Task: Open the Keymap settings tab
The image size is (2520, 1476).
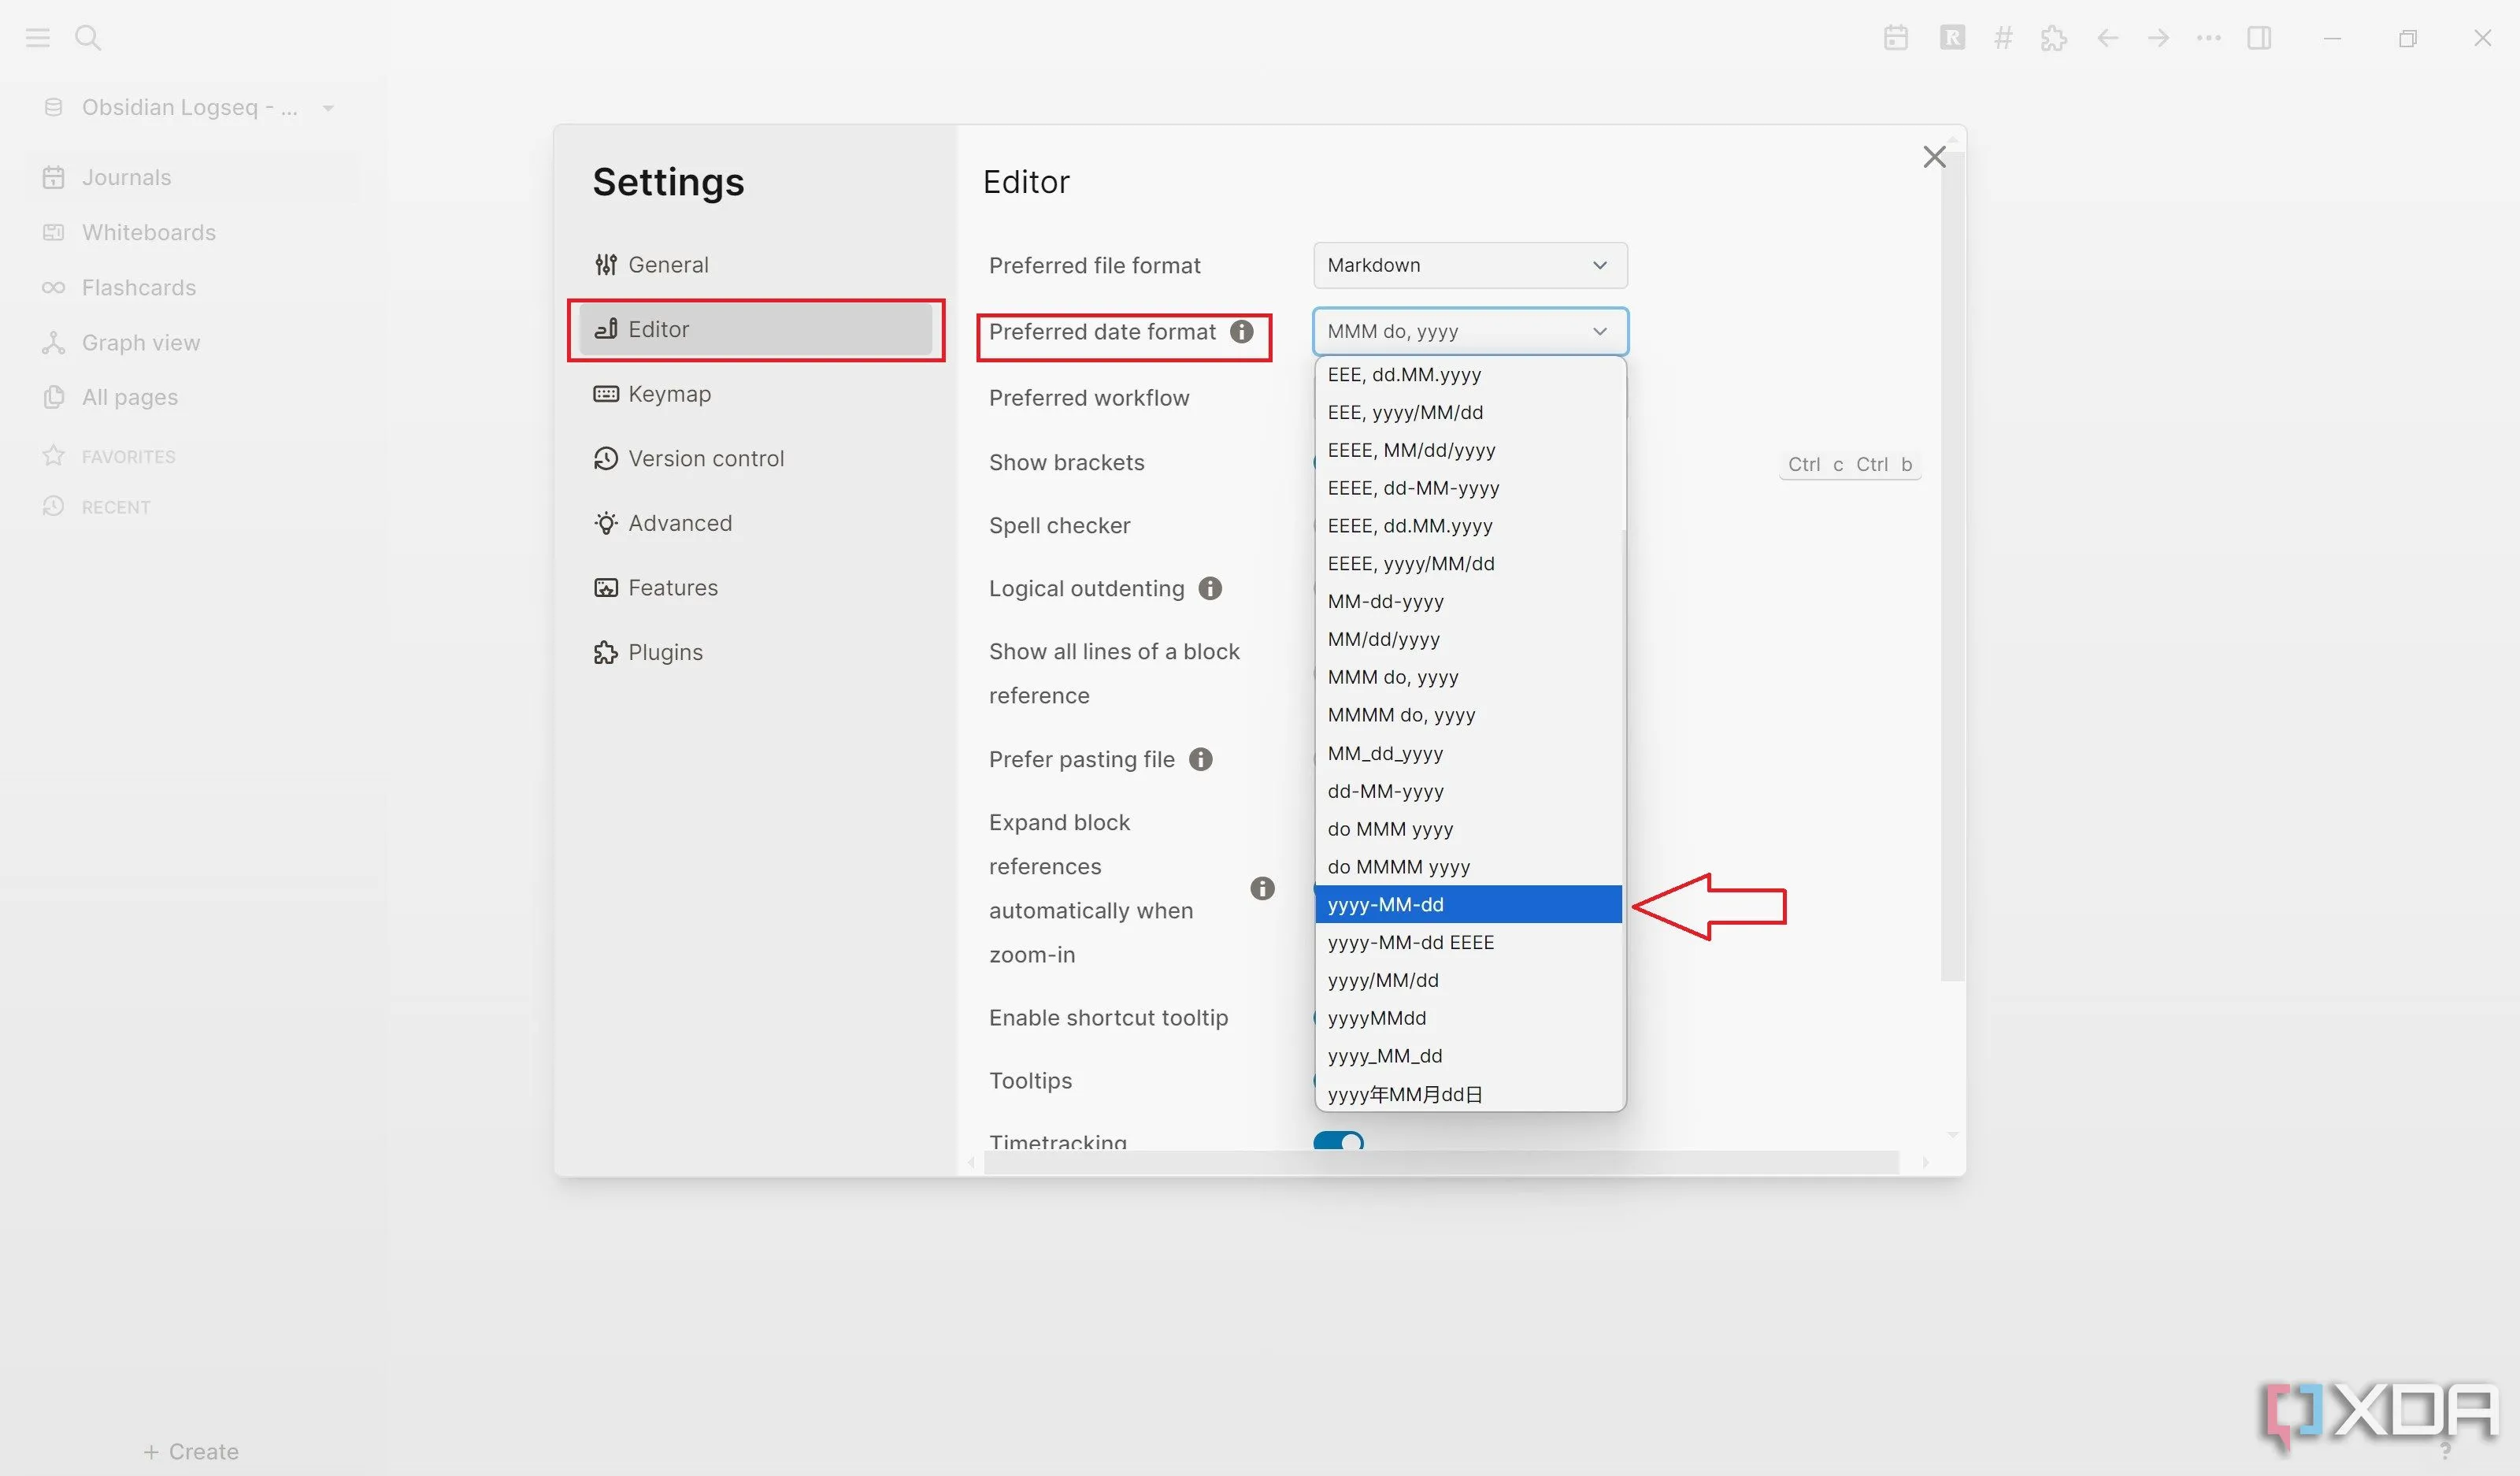Action: coord(756,394)
